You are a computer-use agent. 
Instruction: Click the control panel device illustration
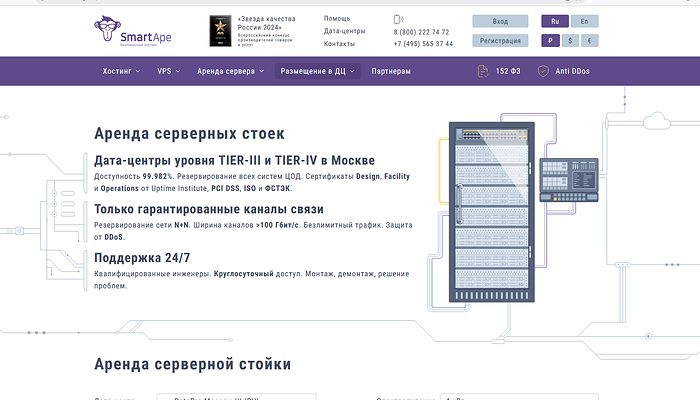(569, 180)
